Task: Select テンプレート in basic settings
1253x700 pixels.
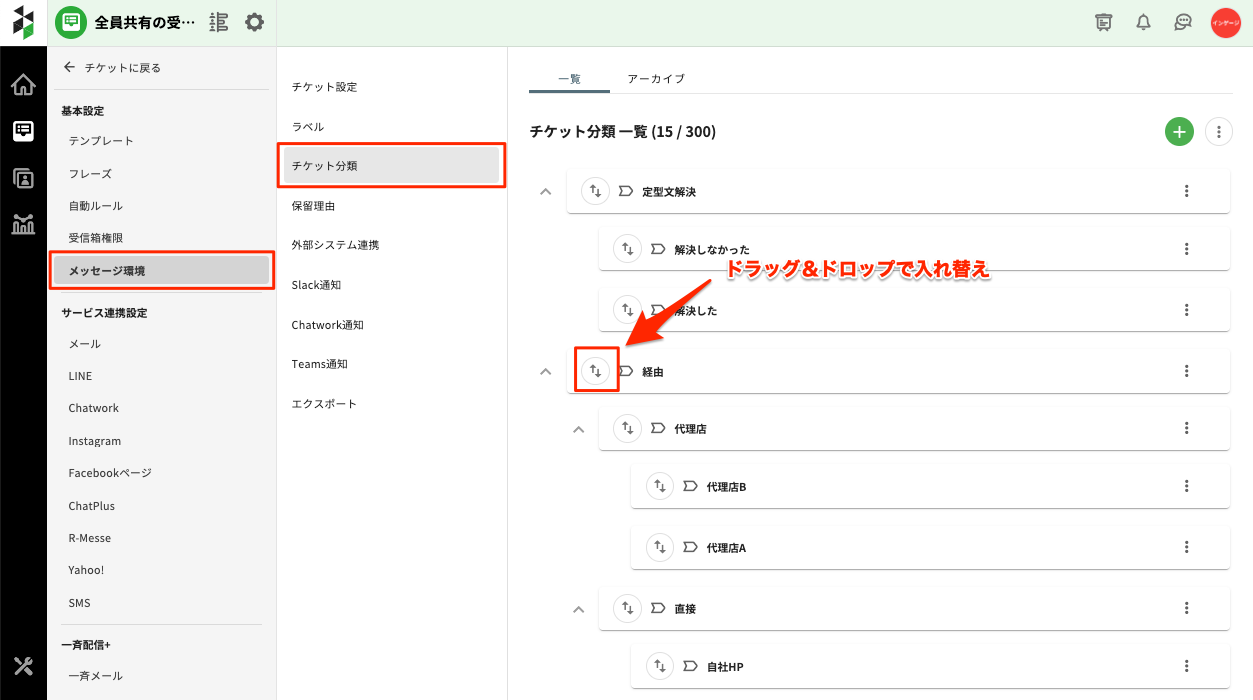Action: click(x=101, y=141)
